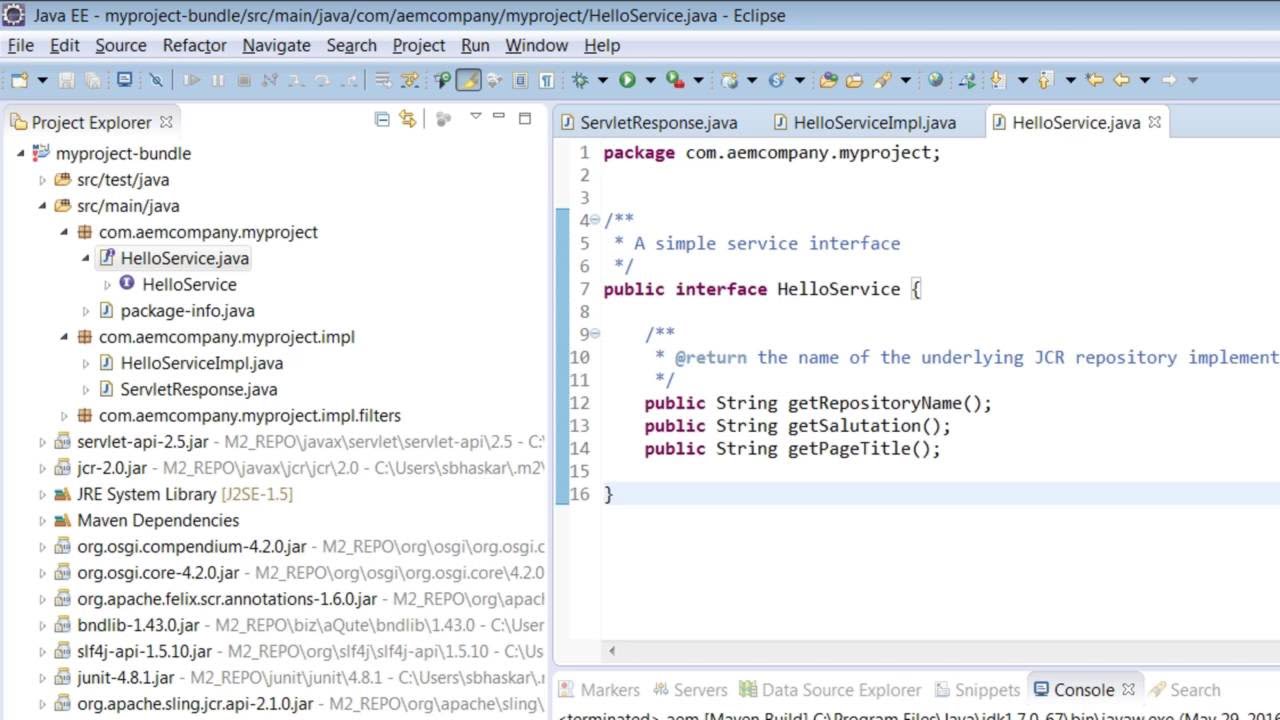1280x720 pixels.
Task: Click the Run External Tools icon
Action: click(x=675, y=80)
